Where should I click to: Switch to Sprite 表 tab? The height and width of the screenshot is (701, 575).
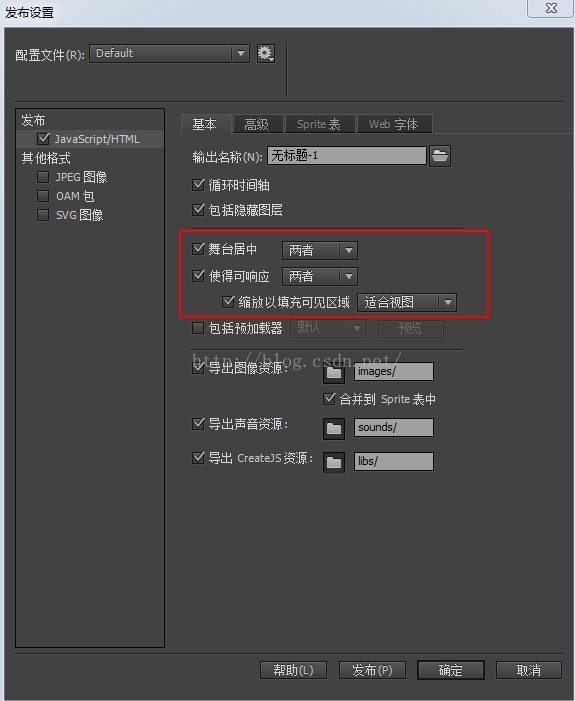[319, 124]
